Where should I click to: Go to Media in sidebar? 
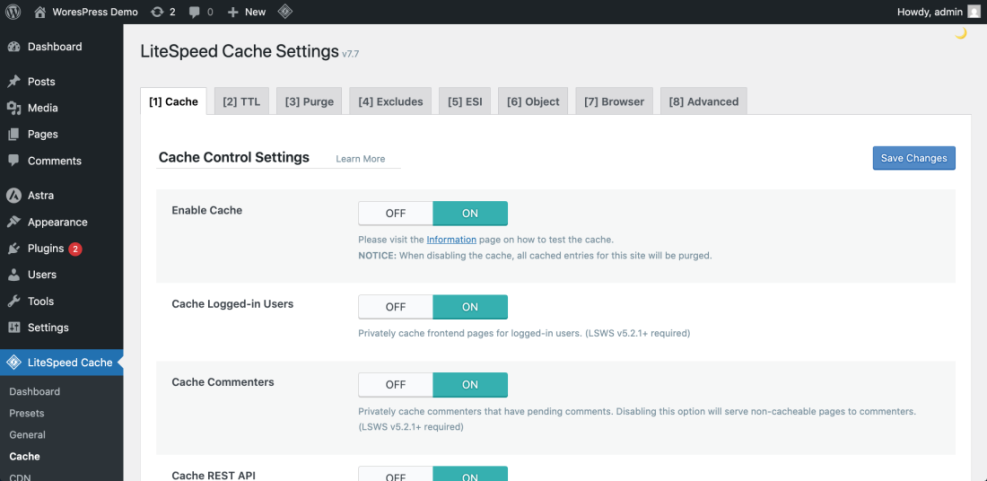(43, 108)
